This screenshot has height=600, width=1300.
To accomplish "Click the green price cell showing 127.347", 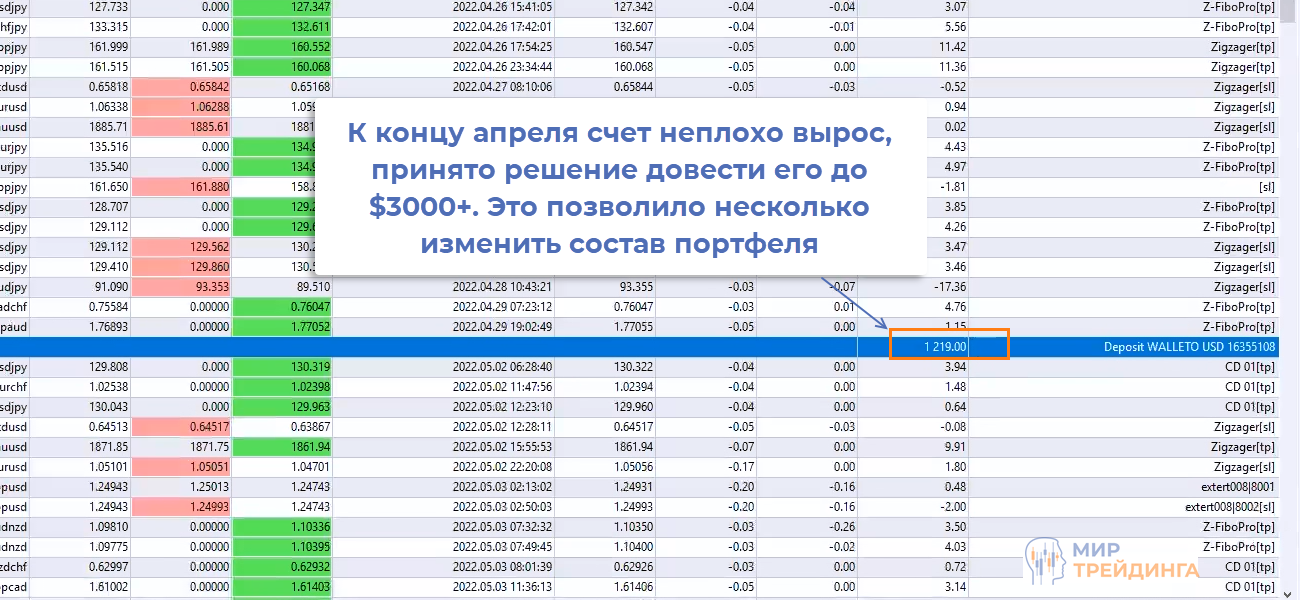I will (x=281, y=7).
